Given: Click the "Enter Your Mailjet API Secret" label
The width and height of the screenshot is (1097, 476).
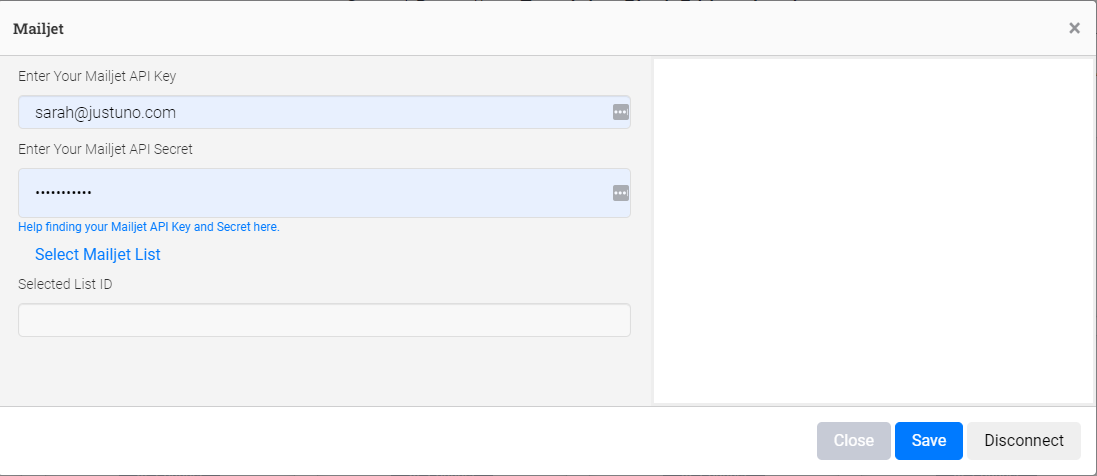Looking at the screenshot, I should [x=105, y=149].
